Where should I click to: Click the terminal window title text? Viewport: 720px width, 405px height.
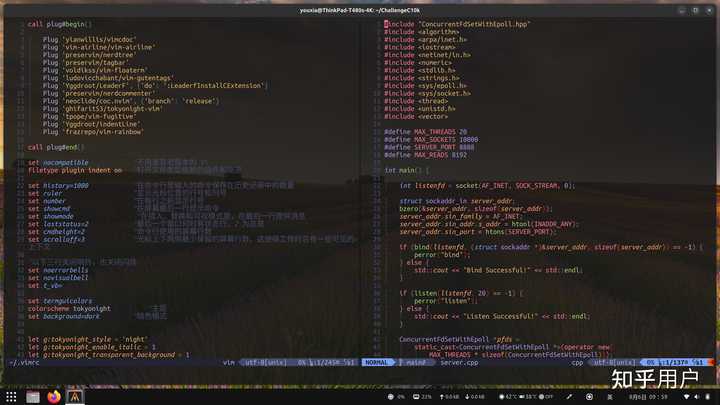(360, 10)
